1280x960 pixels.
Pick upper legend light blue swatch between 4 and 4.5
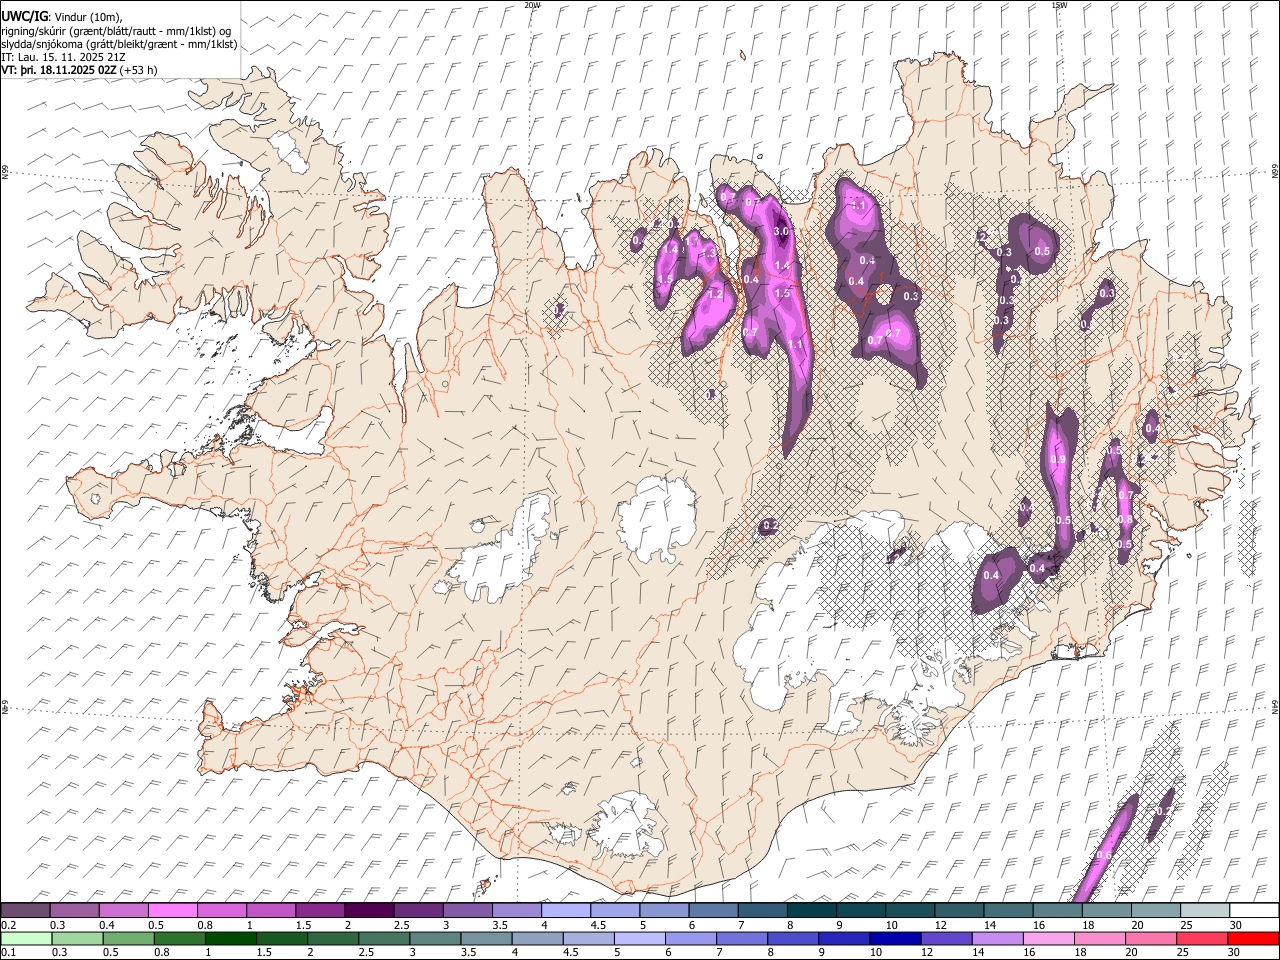(x=566, y=910)
